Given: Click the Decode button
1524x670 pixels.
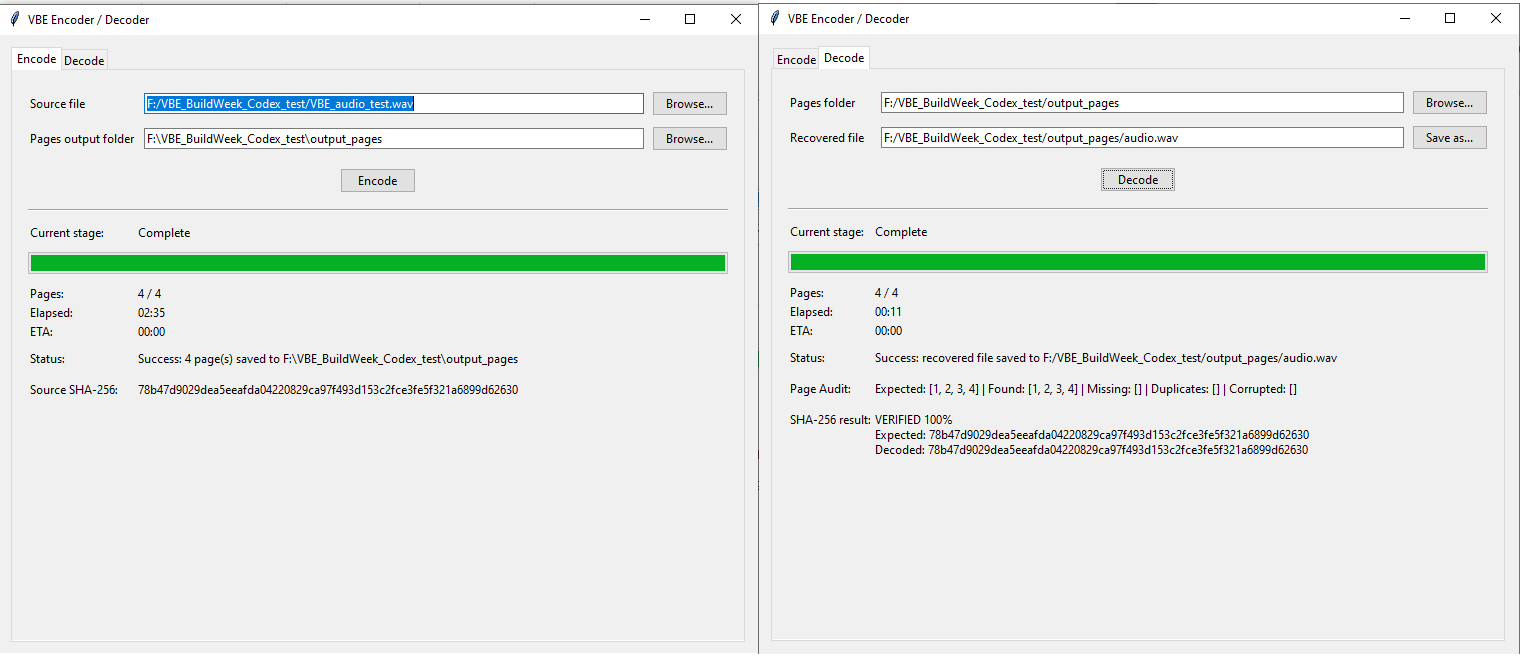Looking at the screenshot, I should pos(1138,180).
